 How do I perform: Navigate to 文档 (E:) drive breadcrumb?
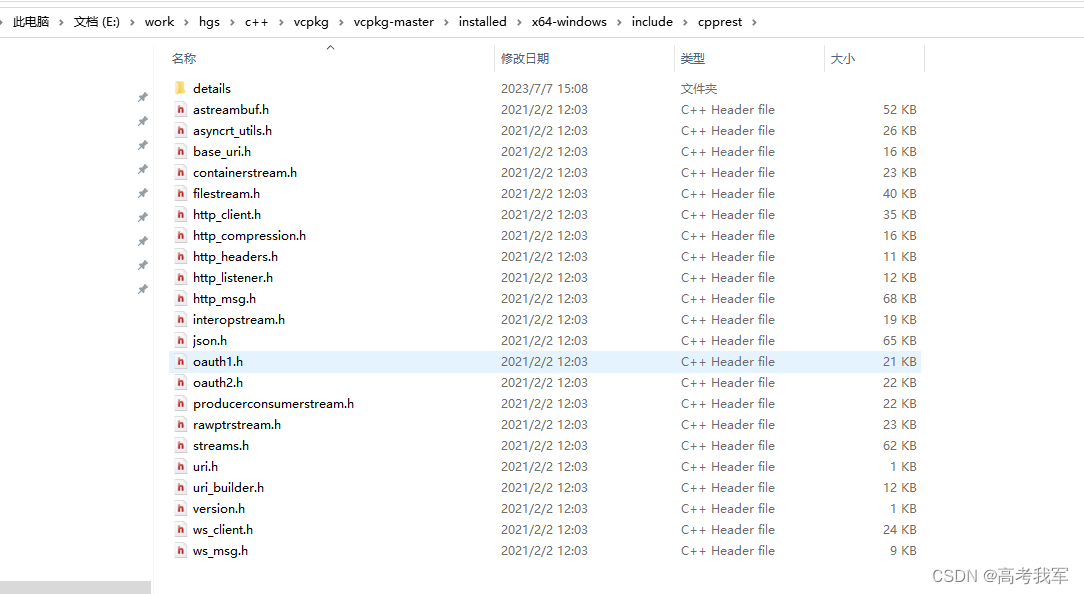pyautogui.click(x=97, y=22)
